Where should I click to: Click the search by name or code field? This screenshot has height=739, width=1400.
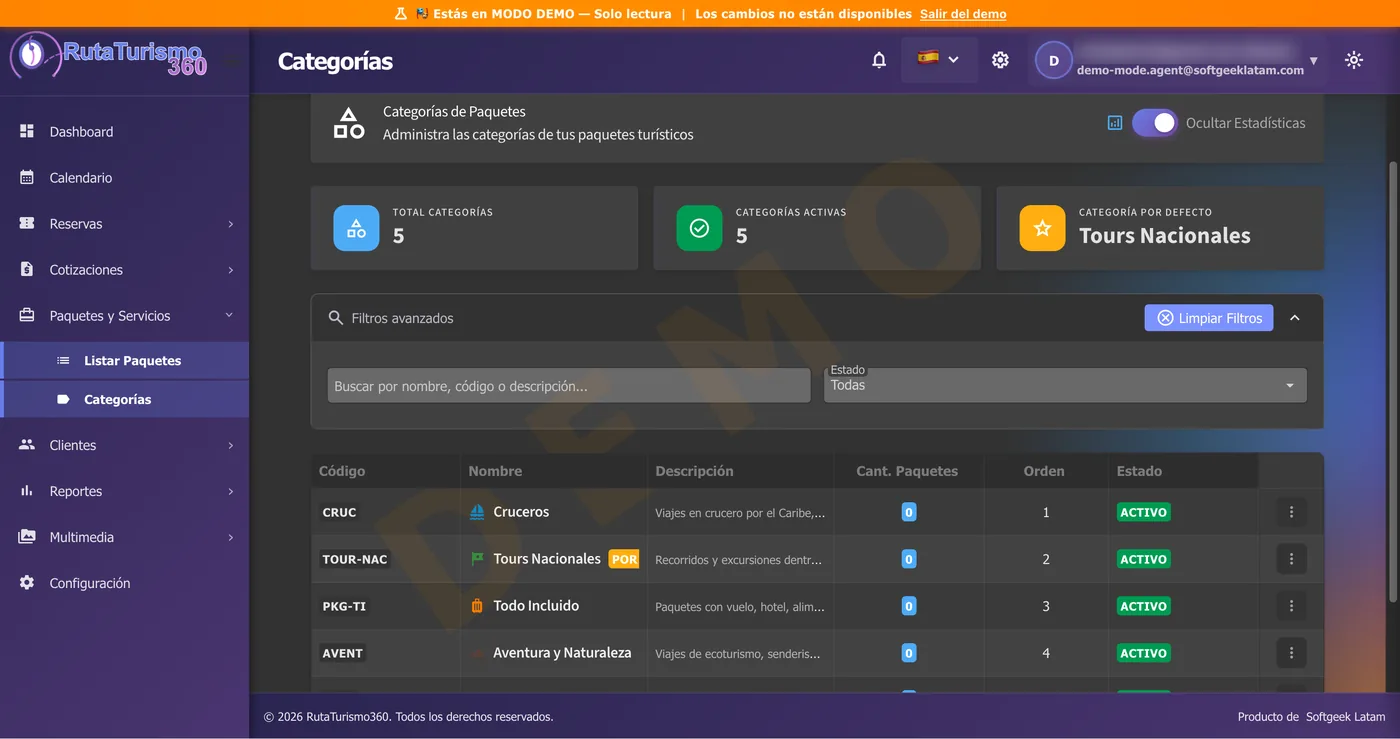pos(569,385)
